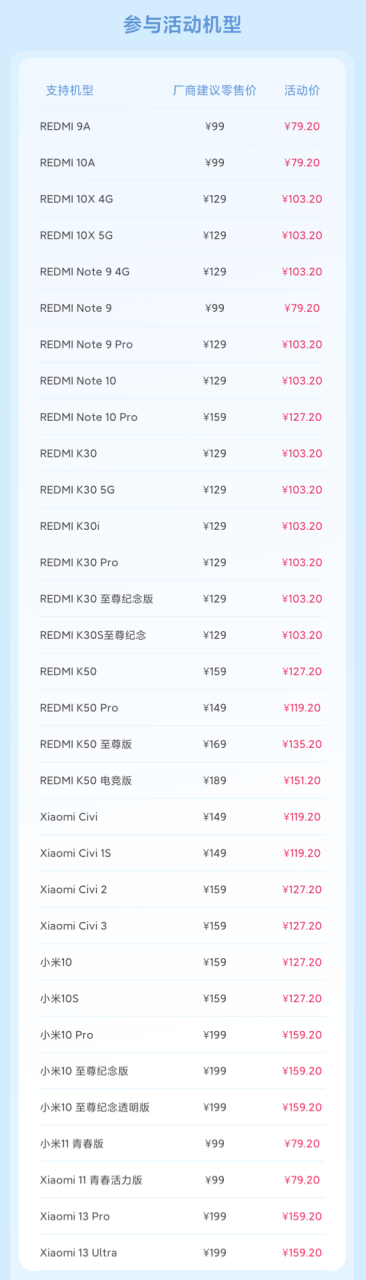
Task: Select the REDMI K30i row
Action: click(x=182, y=526)
